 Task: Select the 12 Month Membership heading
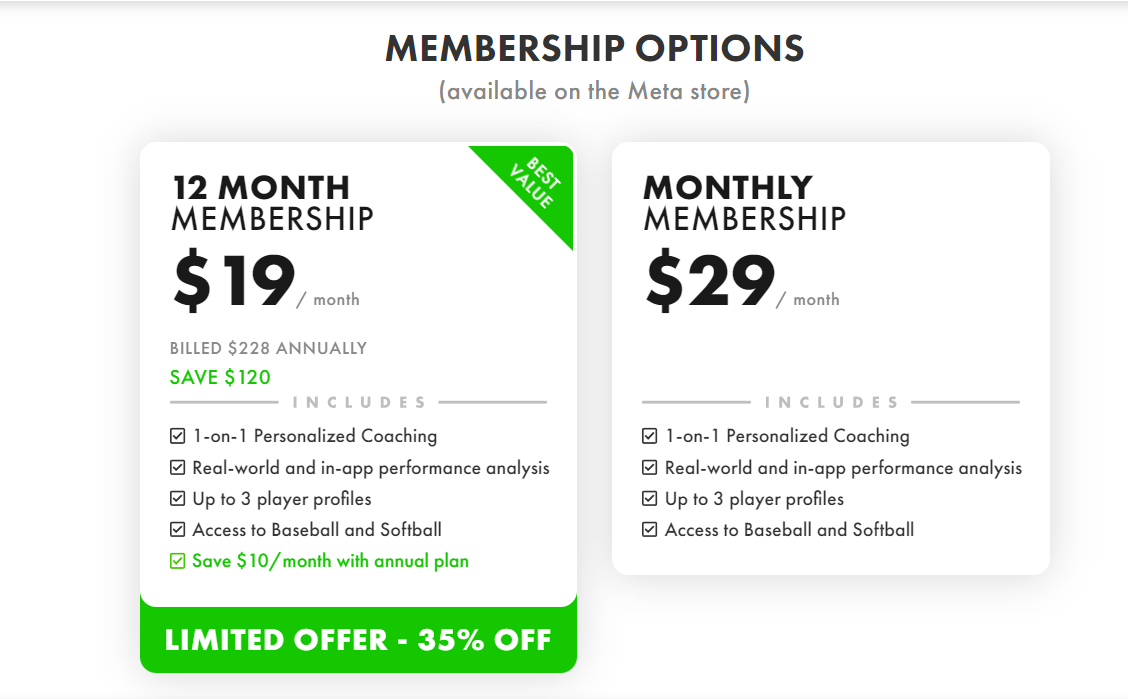pos(272,202)
